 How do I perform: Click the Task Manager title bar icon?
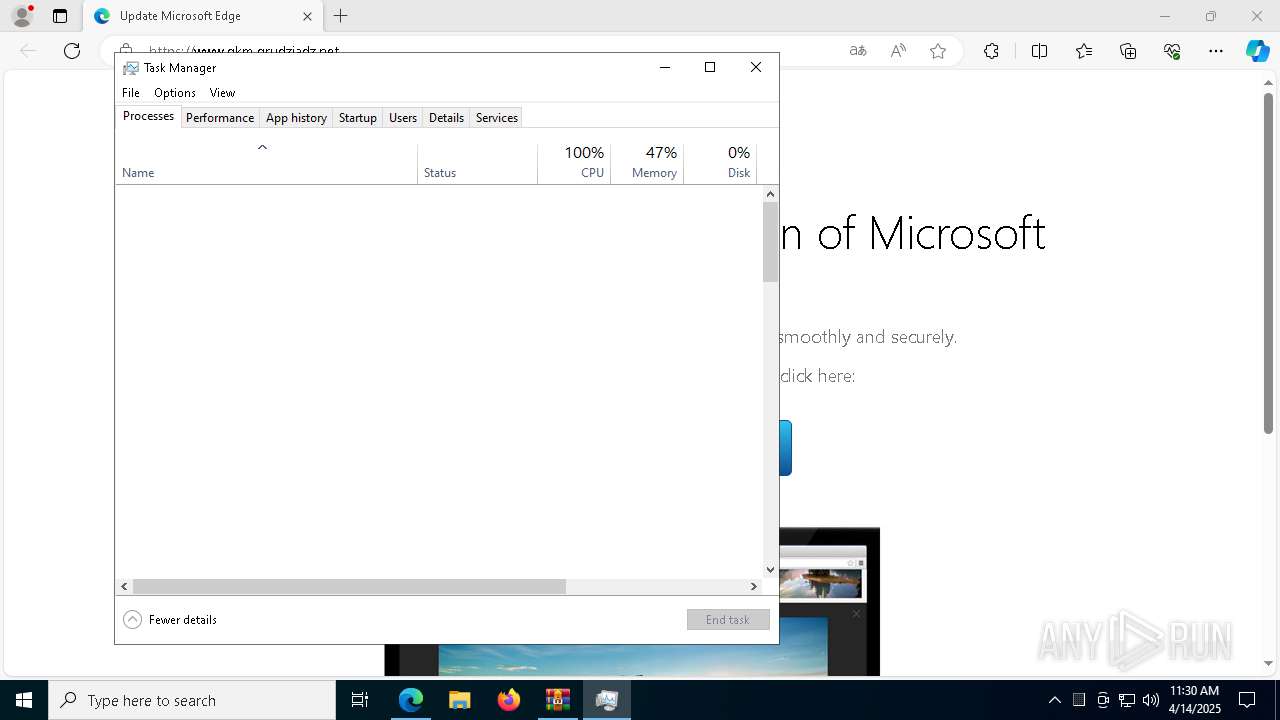pos(131,68)
